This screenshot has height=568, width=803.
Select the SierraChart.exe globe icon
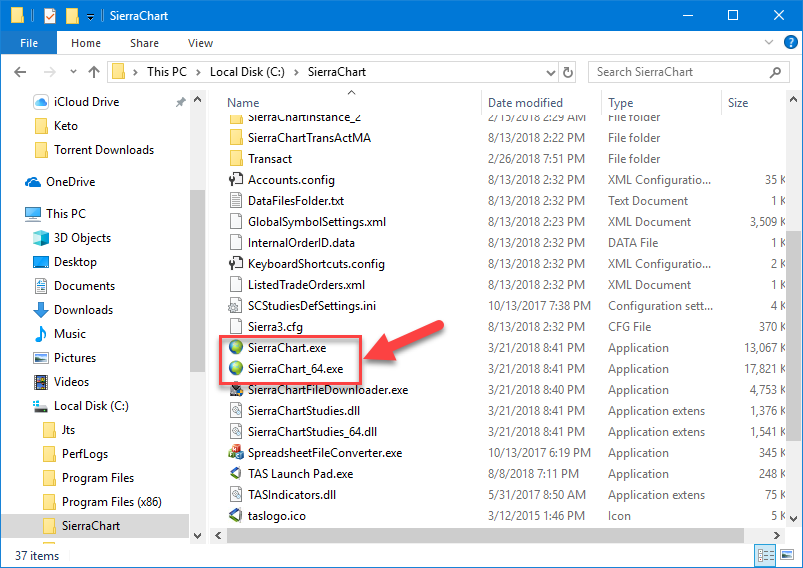236,348
